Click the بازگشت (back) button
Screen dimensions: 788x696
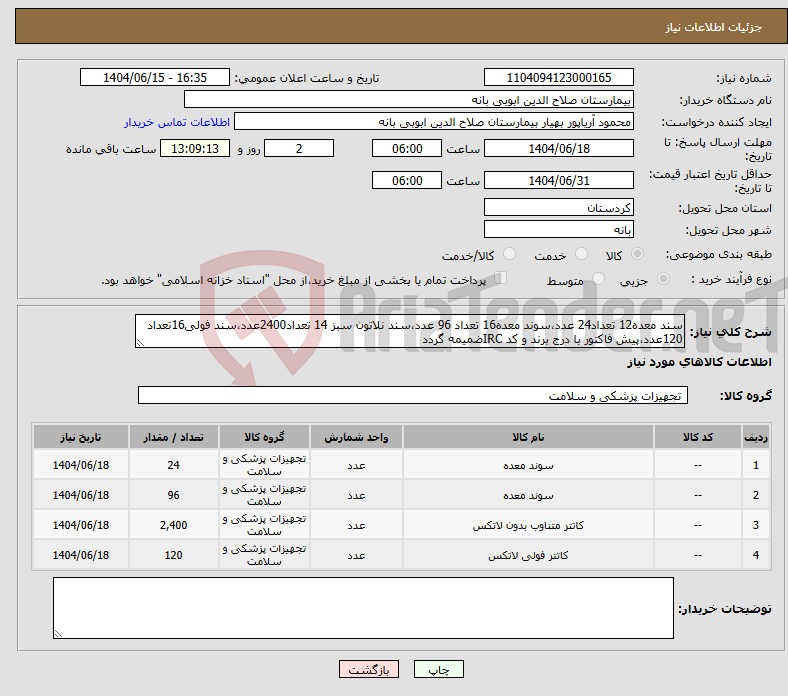(369, 669)
